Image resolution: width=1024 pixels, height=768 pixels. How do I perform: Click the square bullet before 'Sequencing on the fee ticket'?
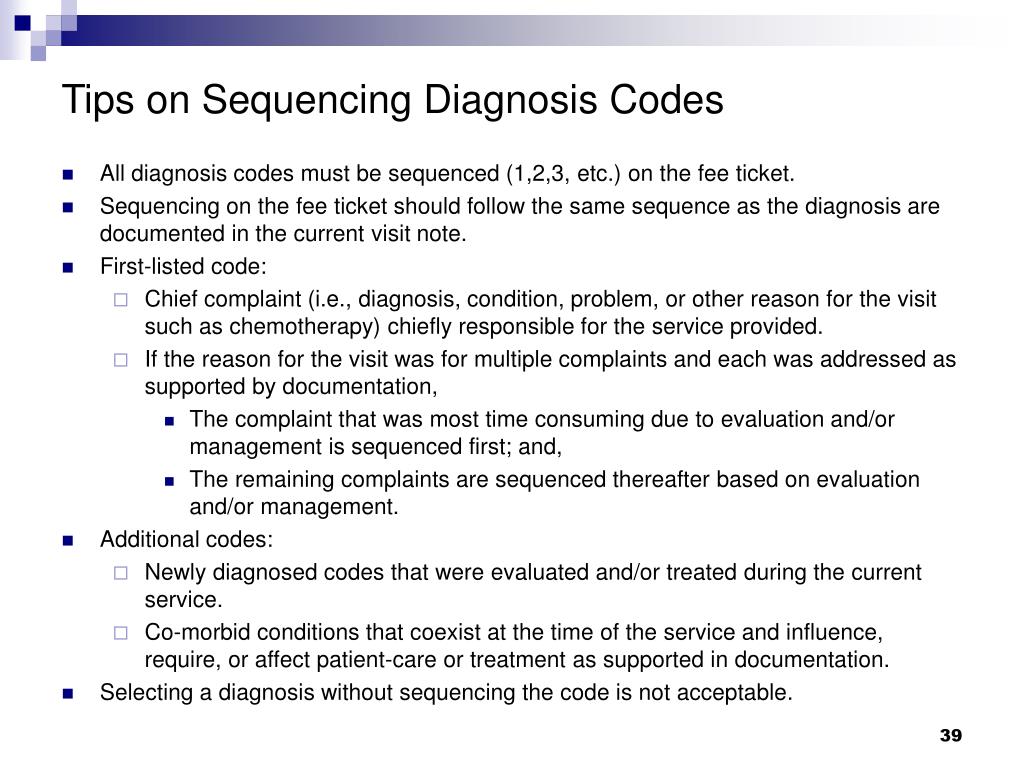point(68,208)
